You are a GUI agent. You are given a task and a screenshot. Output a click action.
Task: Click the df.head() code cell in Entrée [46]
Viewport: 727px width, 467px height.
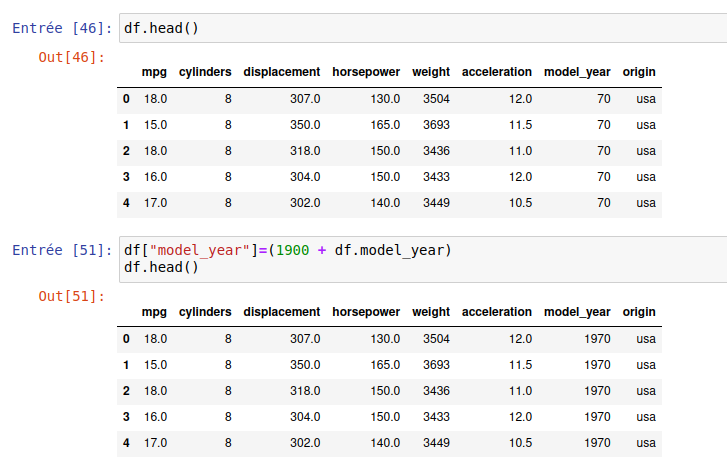pyautogui.click(x=400, y=28)
